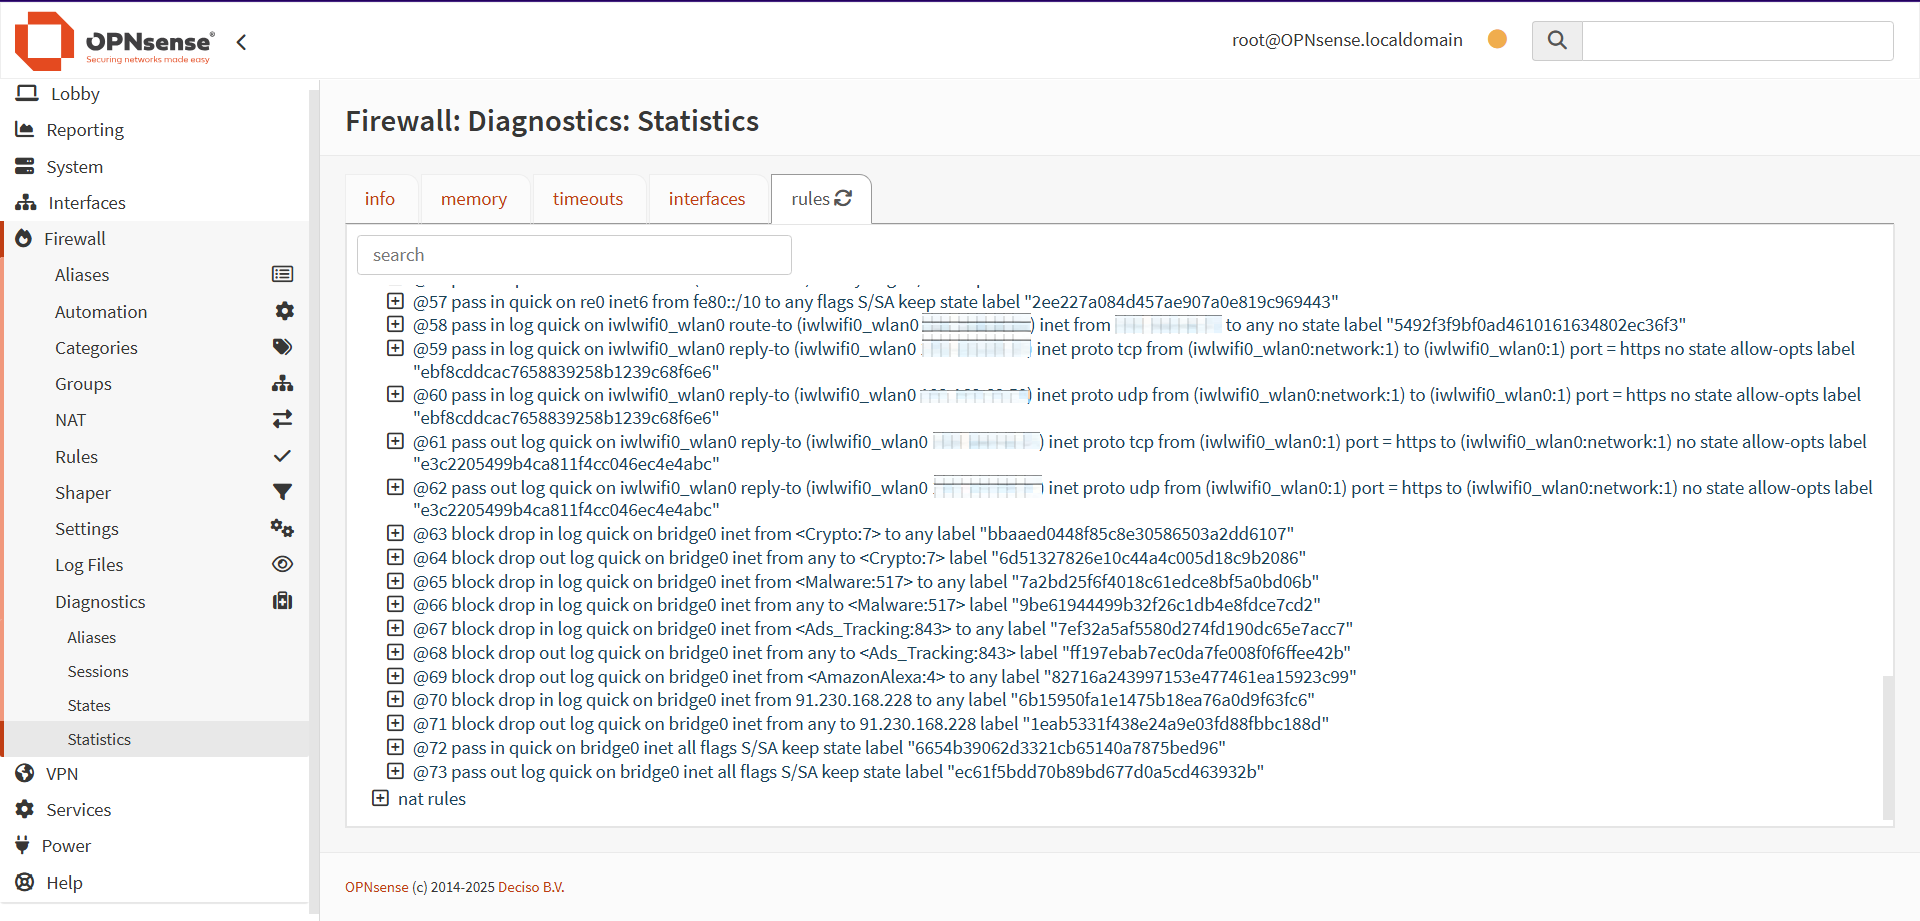Open the timeouts tab
Viewport: 1920px width, 921px height.
(588, 199)
